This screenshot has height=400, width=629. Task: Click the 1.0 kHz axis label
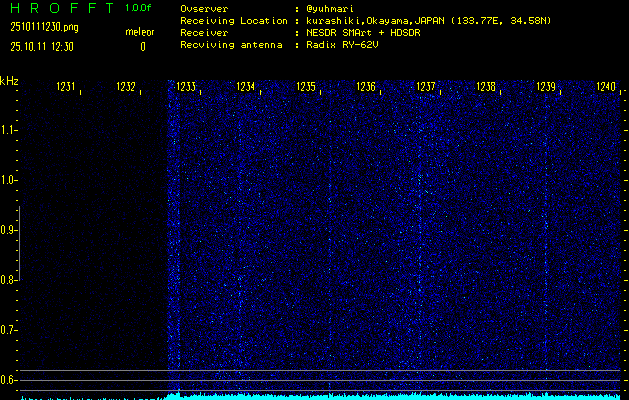pos(8,180)
